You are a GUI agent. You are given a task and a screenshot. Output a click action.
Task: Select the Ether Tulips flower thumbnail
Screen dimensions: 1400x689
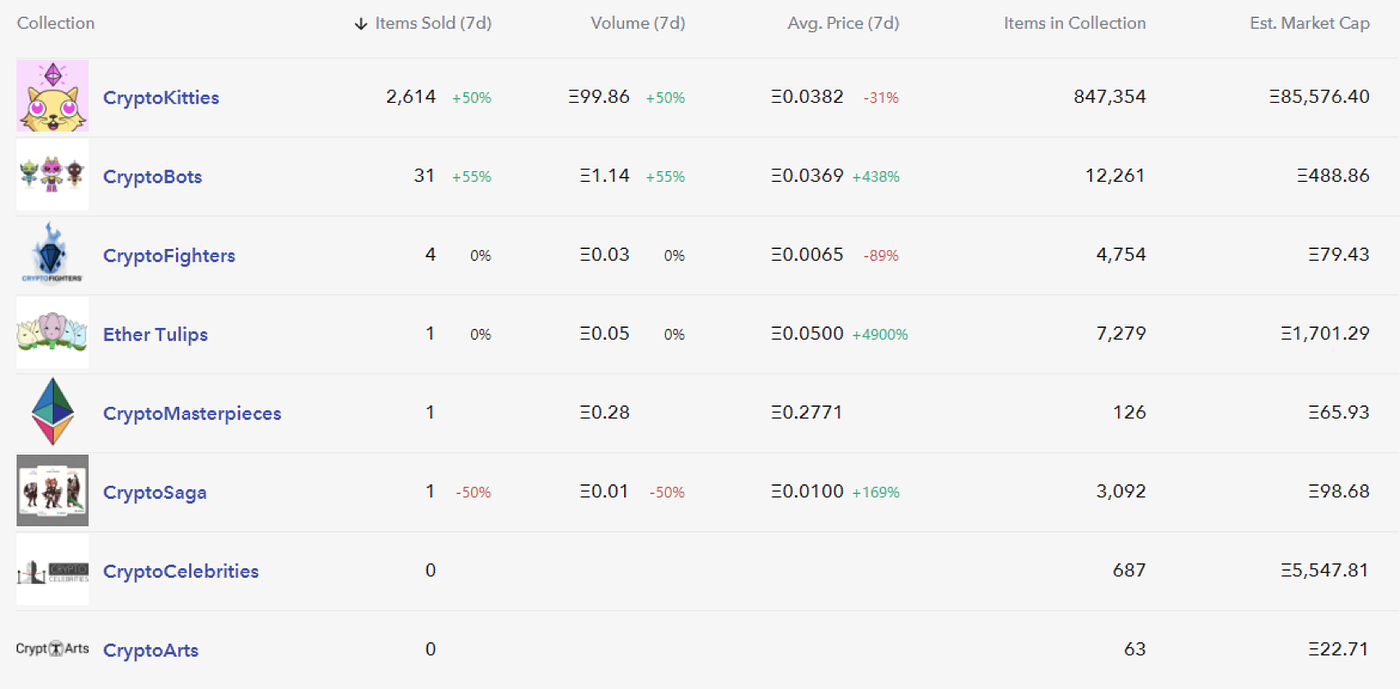(52, 333)
